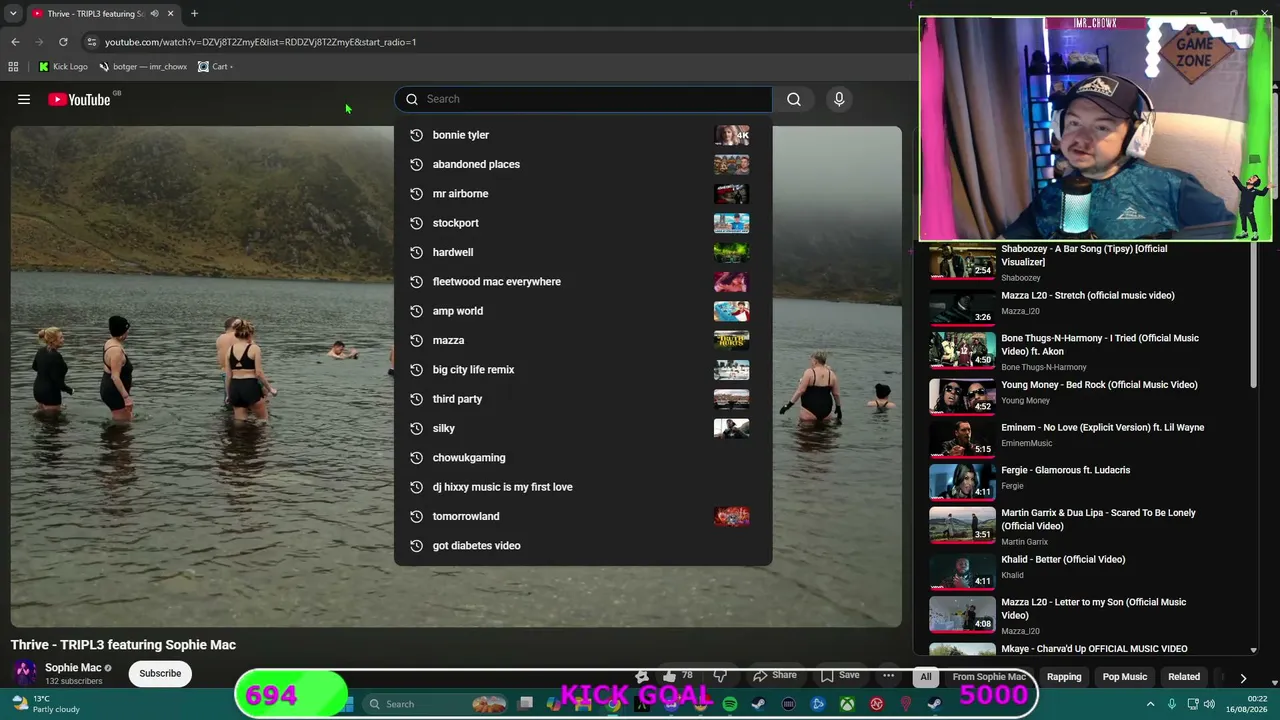Select the Pop Music filter chip

click(1125, 677)
